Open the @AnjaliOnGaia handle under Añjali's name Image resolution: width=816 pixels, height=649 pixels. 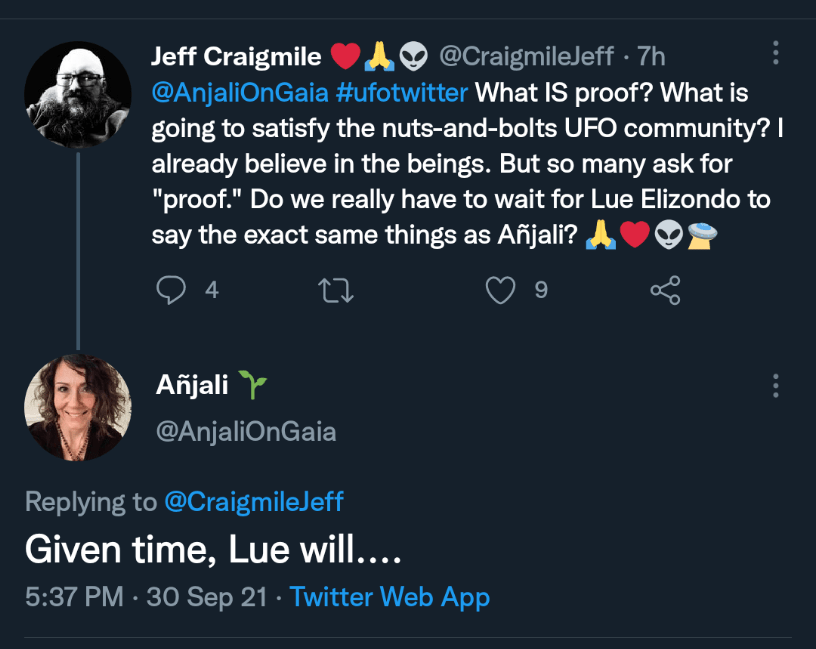(x=246, y=431)
